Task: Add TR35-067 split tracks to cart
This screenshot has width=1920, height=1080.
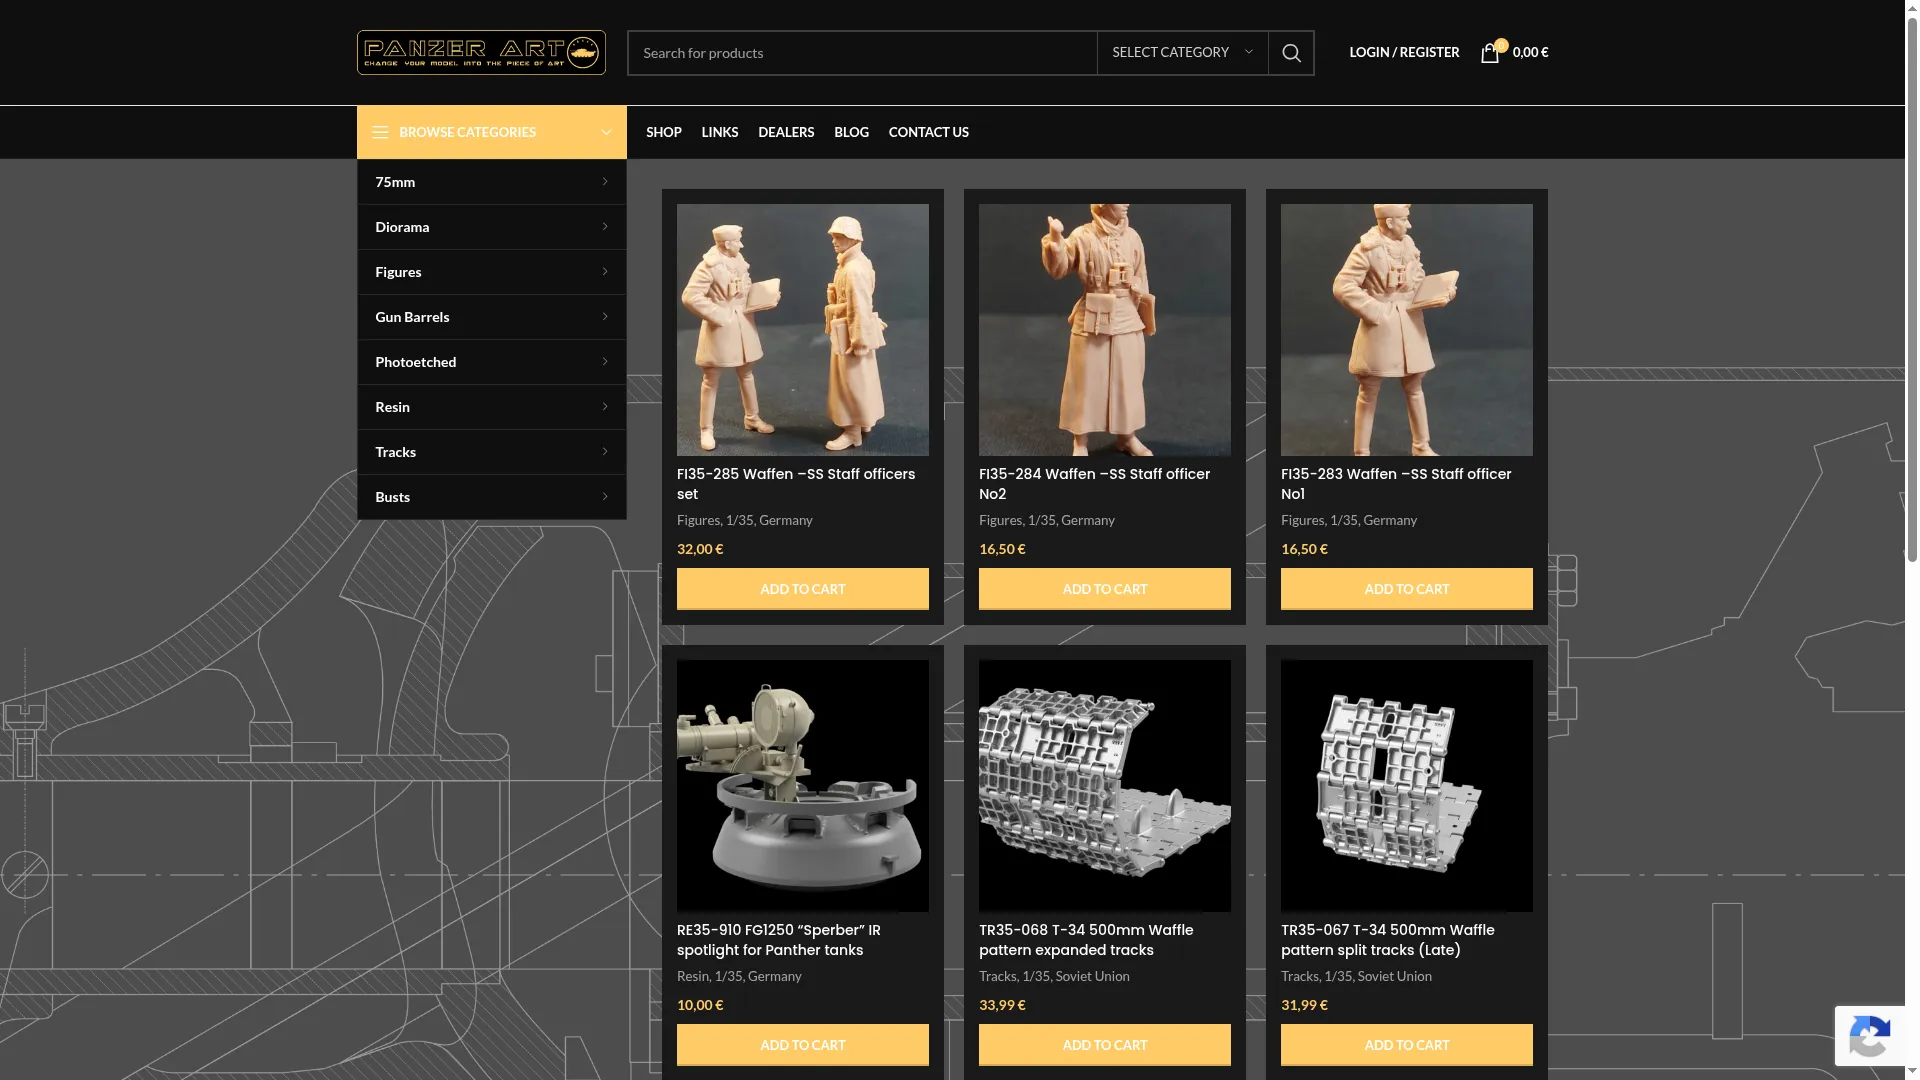Action: point(1407,1045)
